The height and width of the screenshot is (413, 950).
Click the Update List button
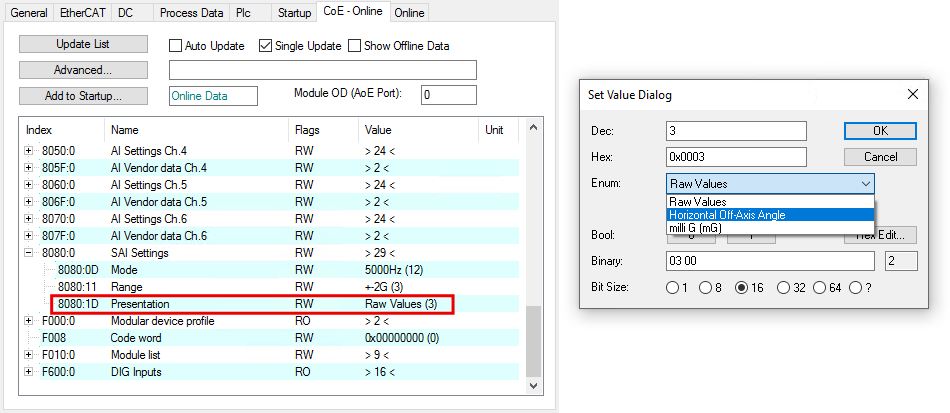pyautogui.click(x=83, y=44)
